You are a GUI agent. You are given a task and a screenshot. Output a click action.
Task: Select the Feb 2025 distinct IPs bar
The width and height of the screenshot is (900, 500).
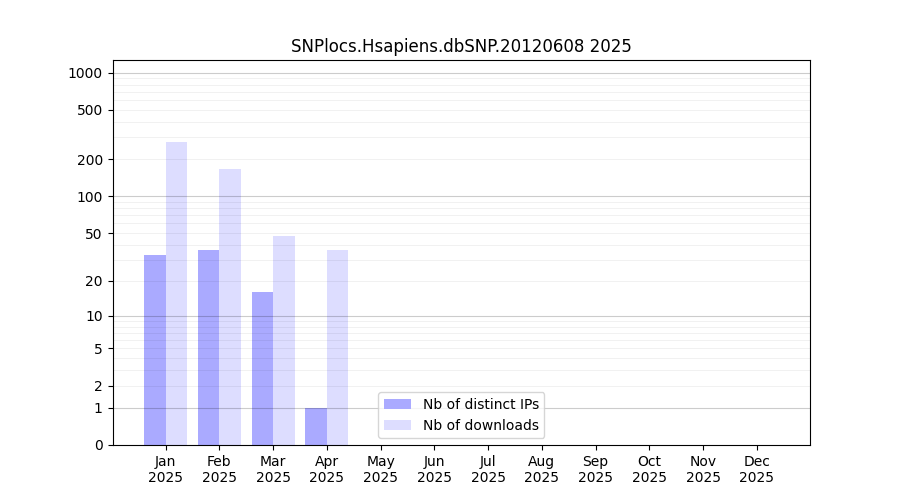click(x=209, y=347)
